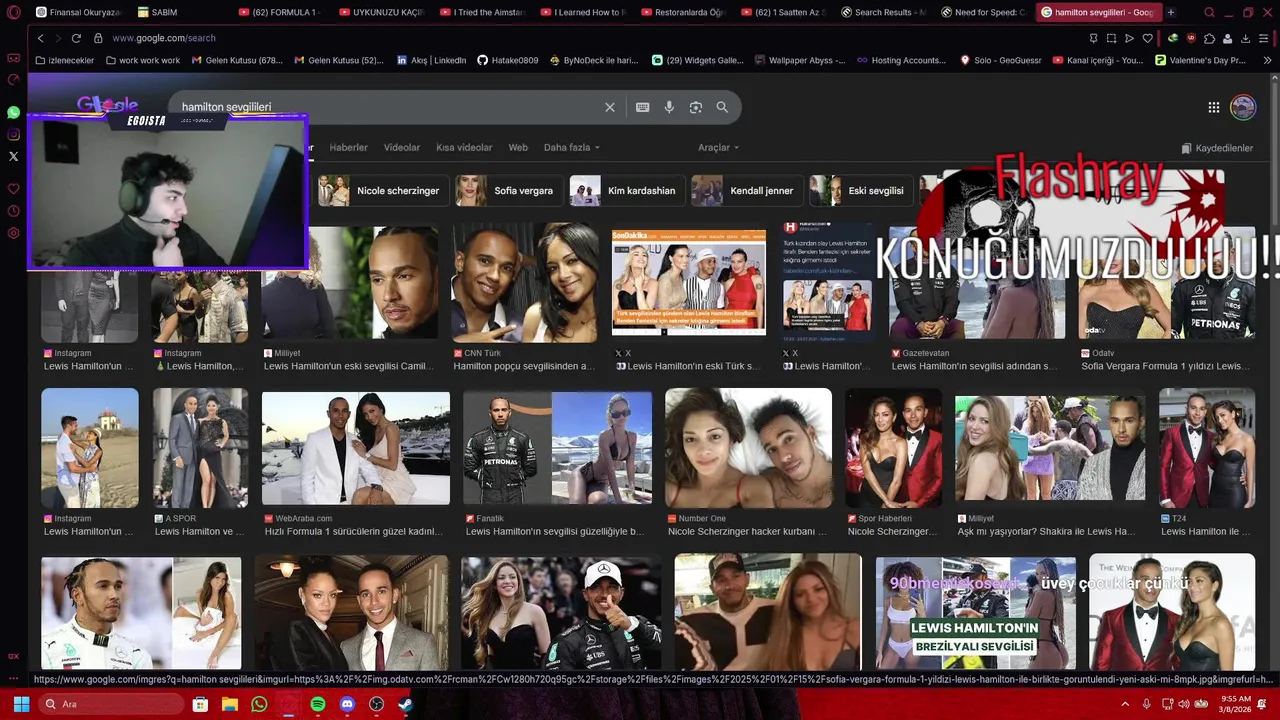Open the extensions puzzle-piece menu
The height and width of the screenshot is (720, 1280).
(x=1209, y=38)
